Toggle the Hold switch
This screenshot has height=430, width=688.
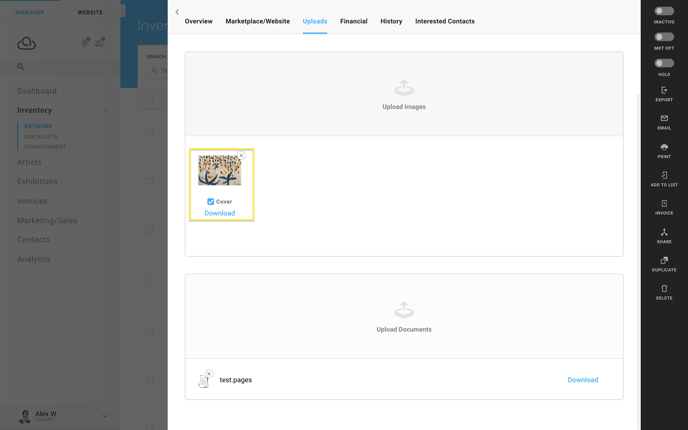pos(664,63)
